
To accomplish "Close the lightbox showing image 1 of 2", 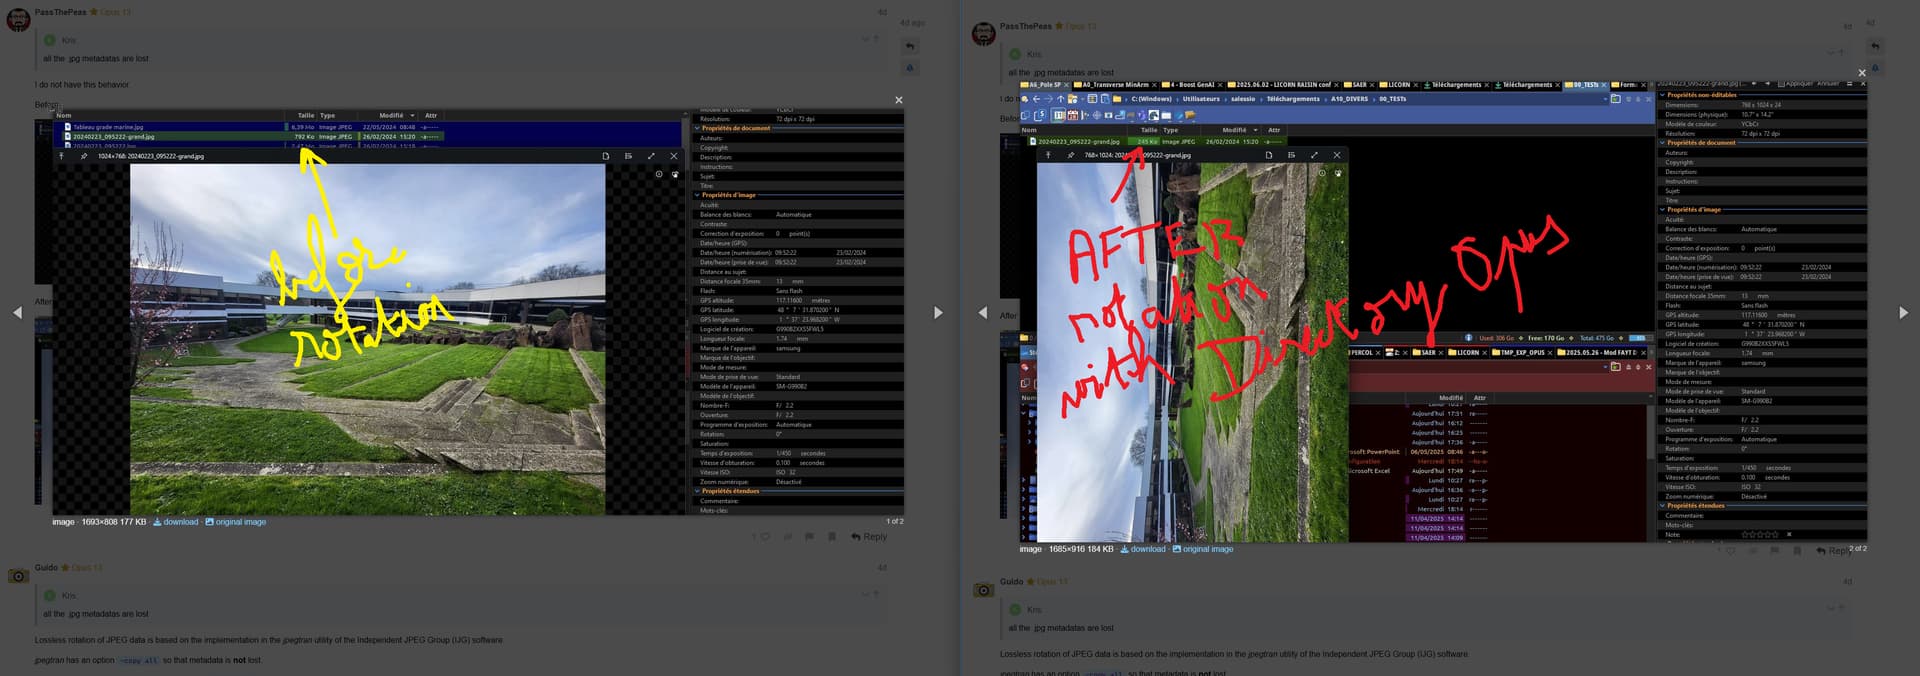I will (898, 100).
